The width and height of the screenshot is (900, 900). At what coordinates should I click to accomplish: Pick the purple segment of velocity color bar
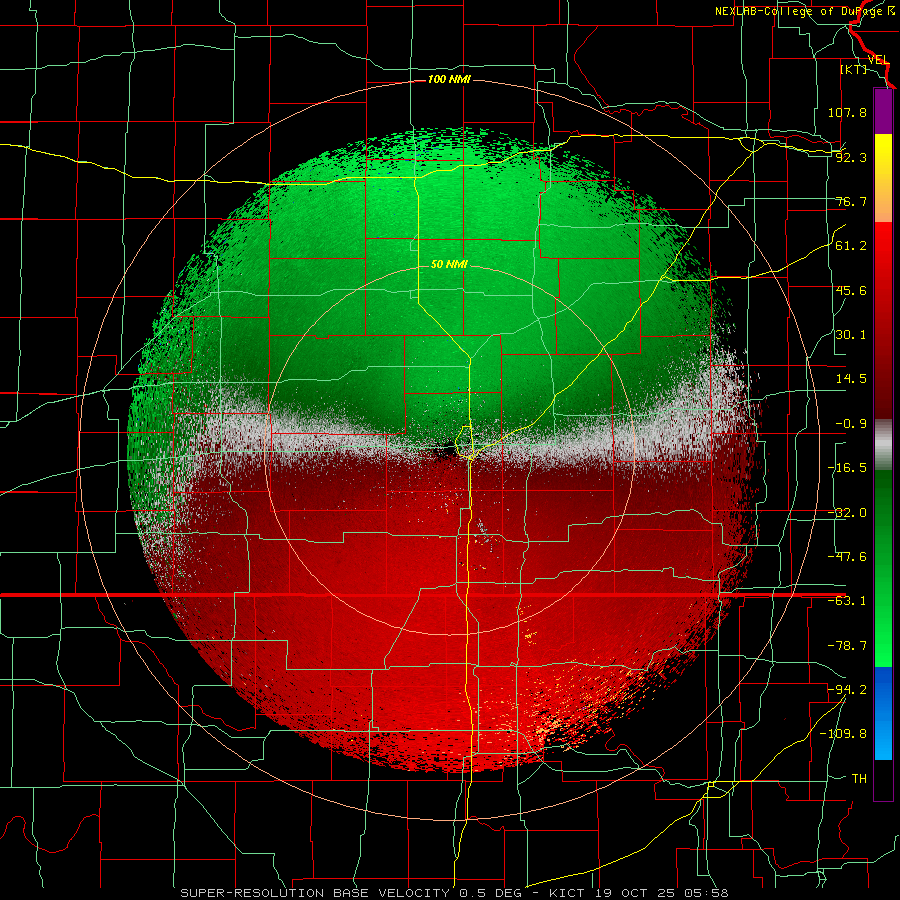click(x=883, y=111)
